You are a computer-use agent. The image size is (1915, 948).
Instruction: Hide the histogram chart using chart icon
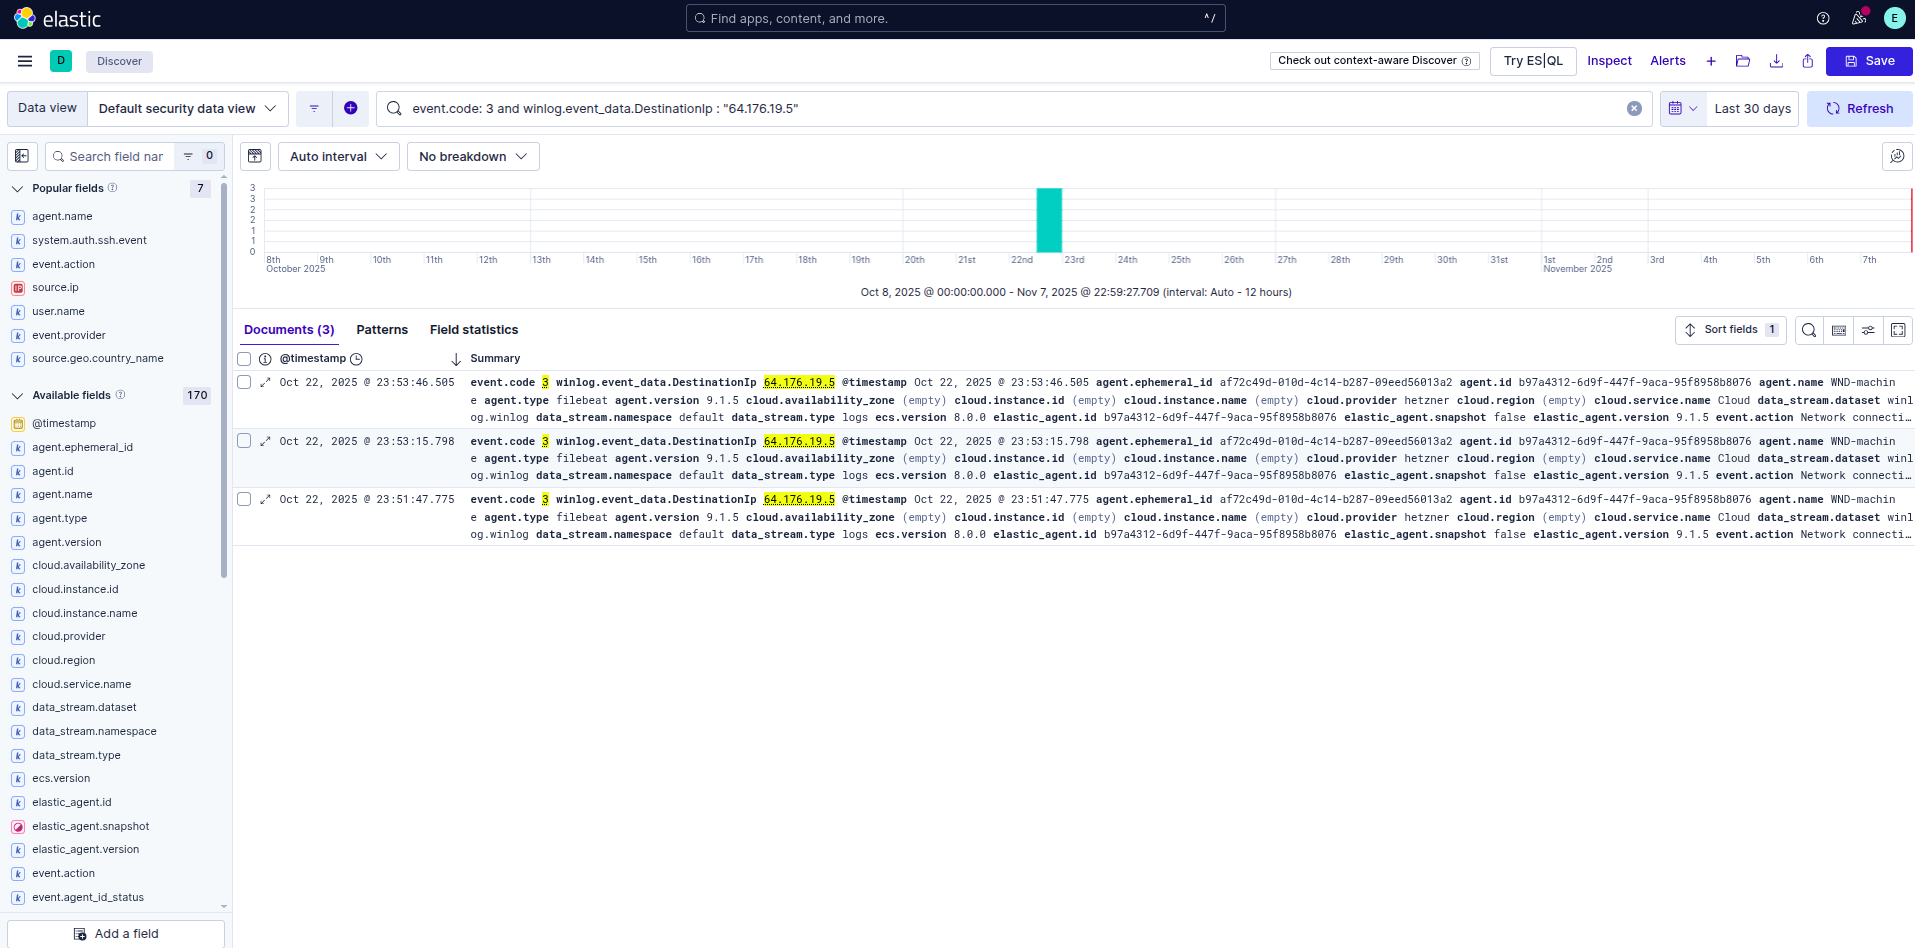[255, 156]
